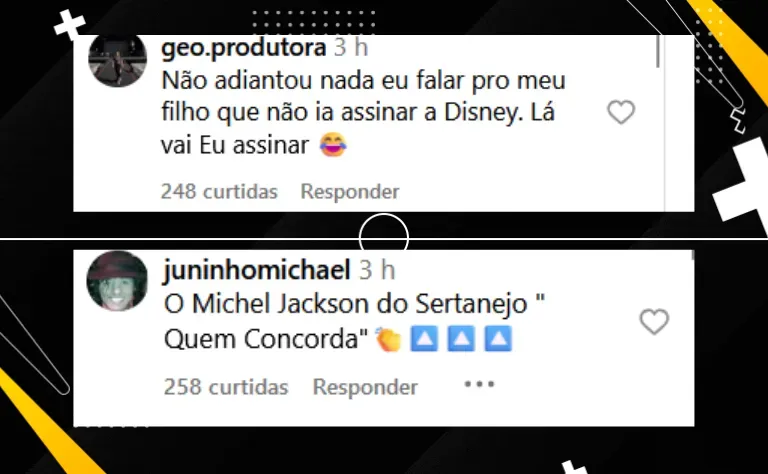
Task: View the 258 curtidas list
Action: 226,387
